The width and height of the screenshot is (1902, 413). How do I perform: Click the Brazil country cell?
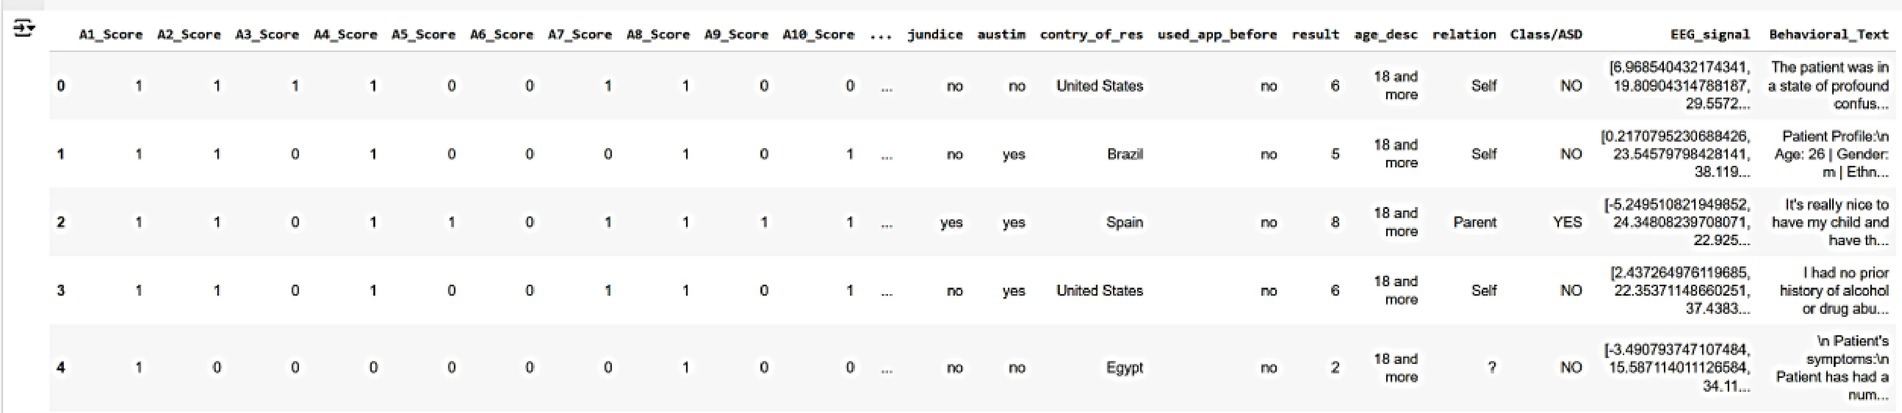point(1124,154)
